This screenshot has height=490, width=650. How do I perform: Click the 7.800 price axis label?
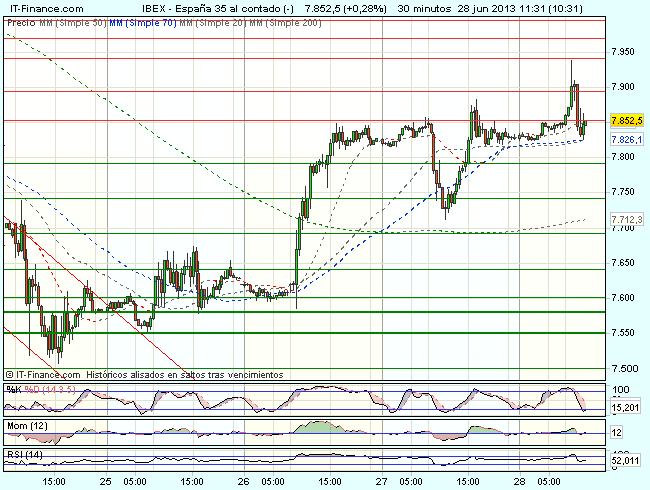tap(623, 157)
